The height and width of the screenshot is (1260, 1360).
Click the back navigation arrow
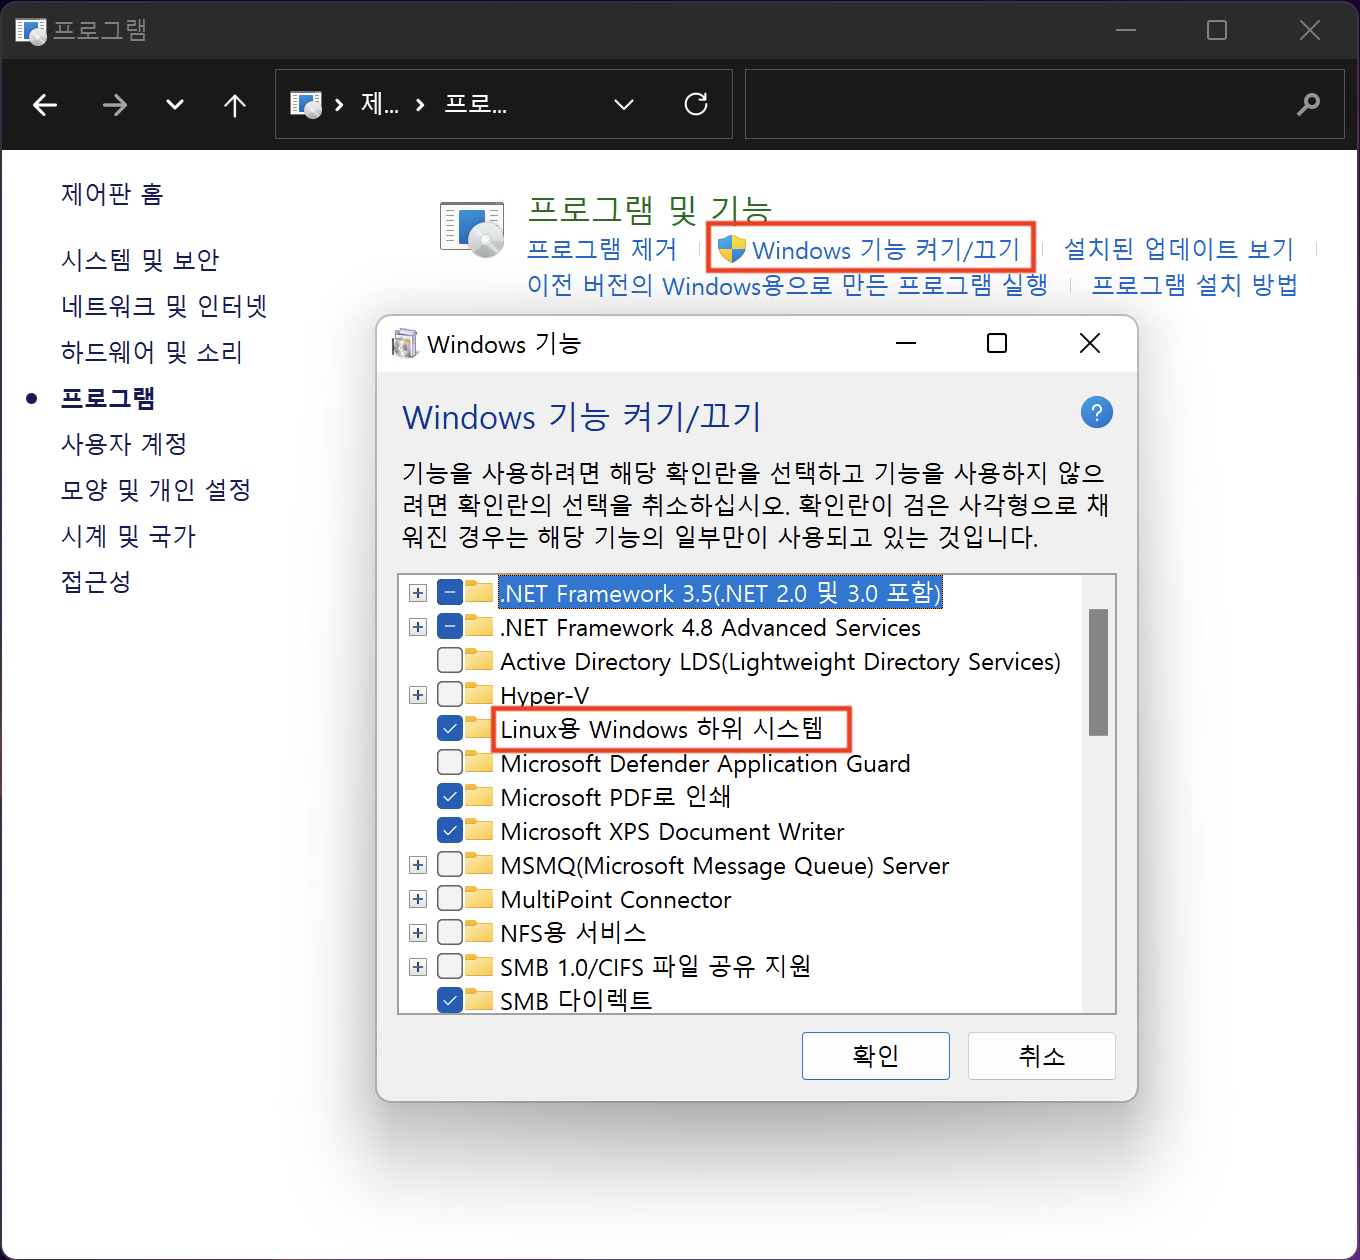coord(45,104)
